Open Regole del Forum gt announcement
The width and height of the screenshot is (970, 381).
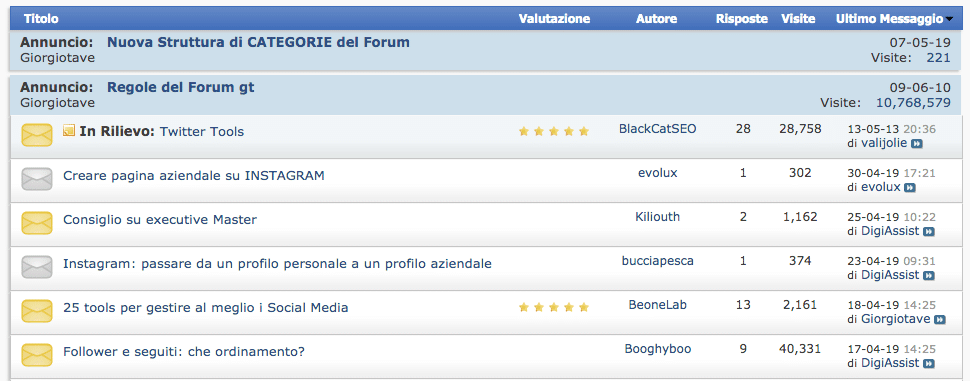(181, 87)
